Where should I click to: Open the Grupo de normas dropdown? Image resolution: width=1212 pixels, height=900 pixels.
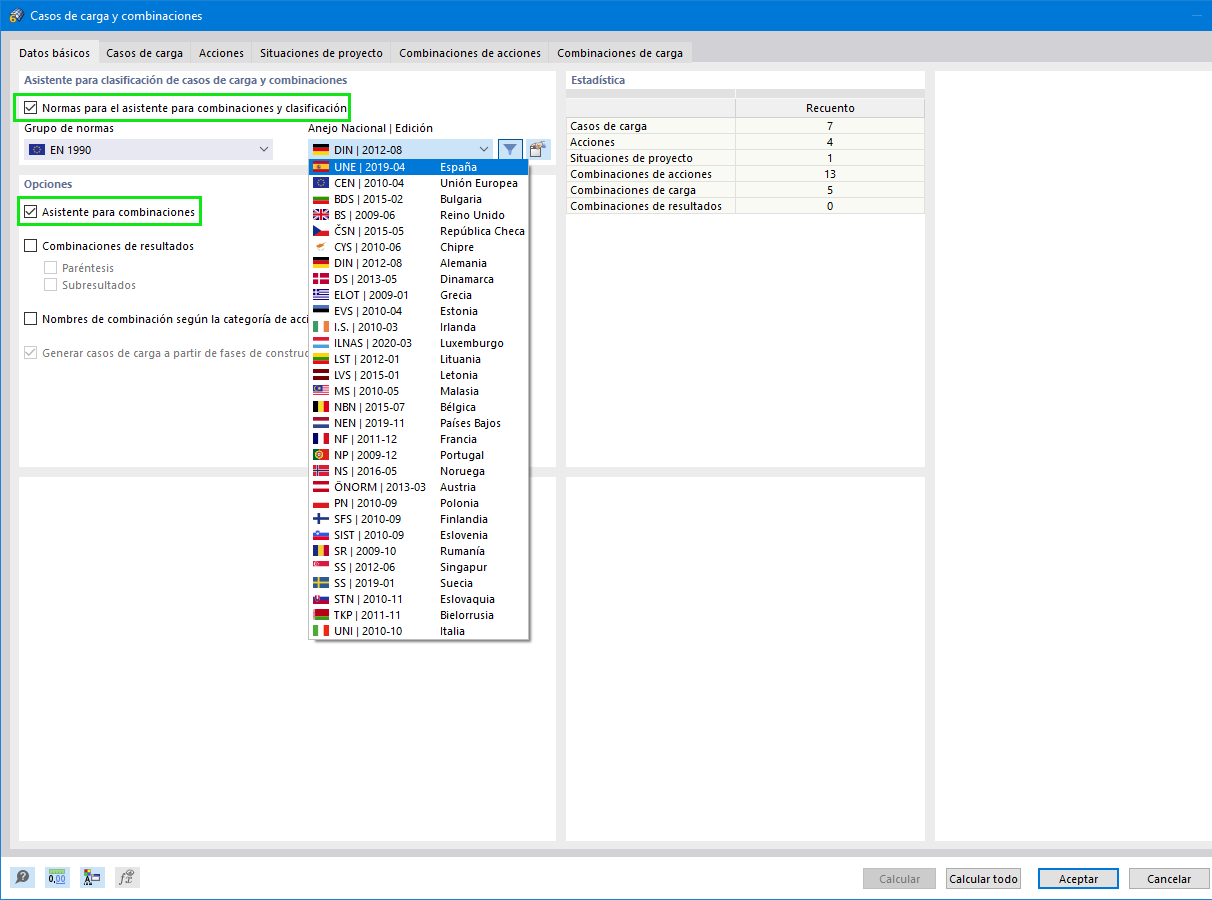tap(264, 148)
